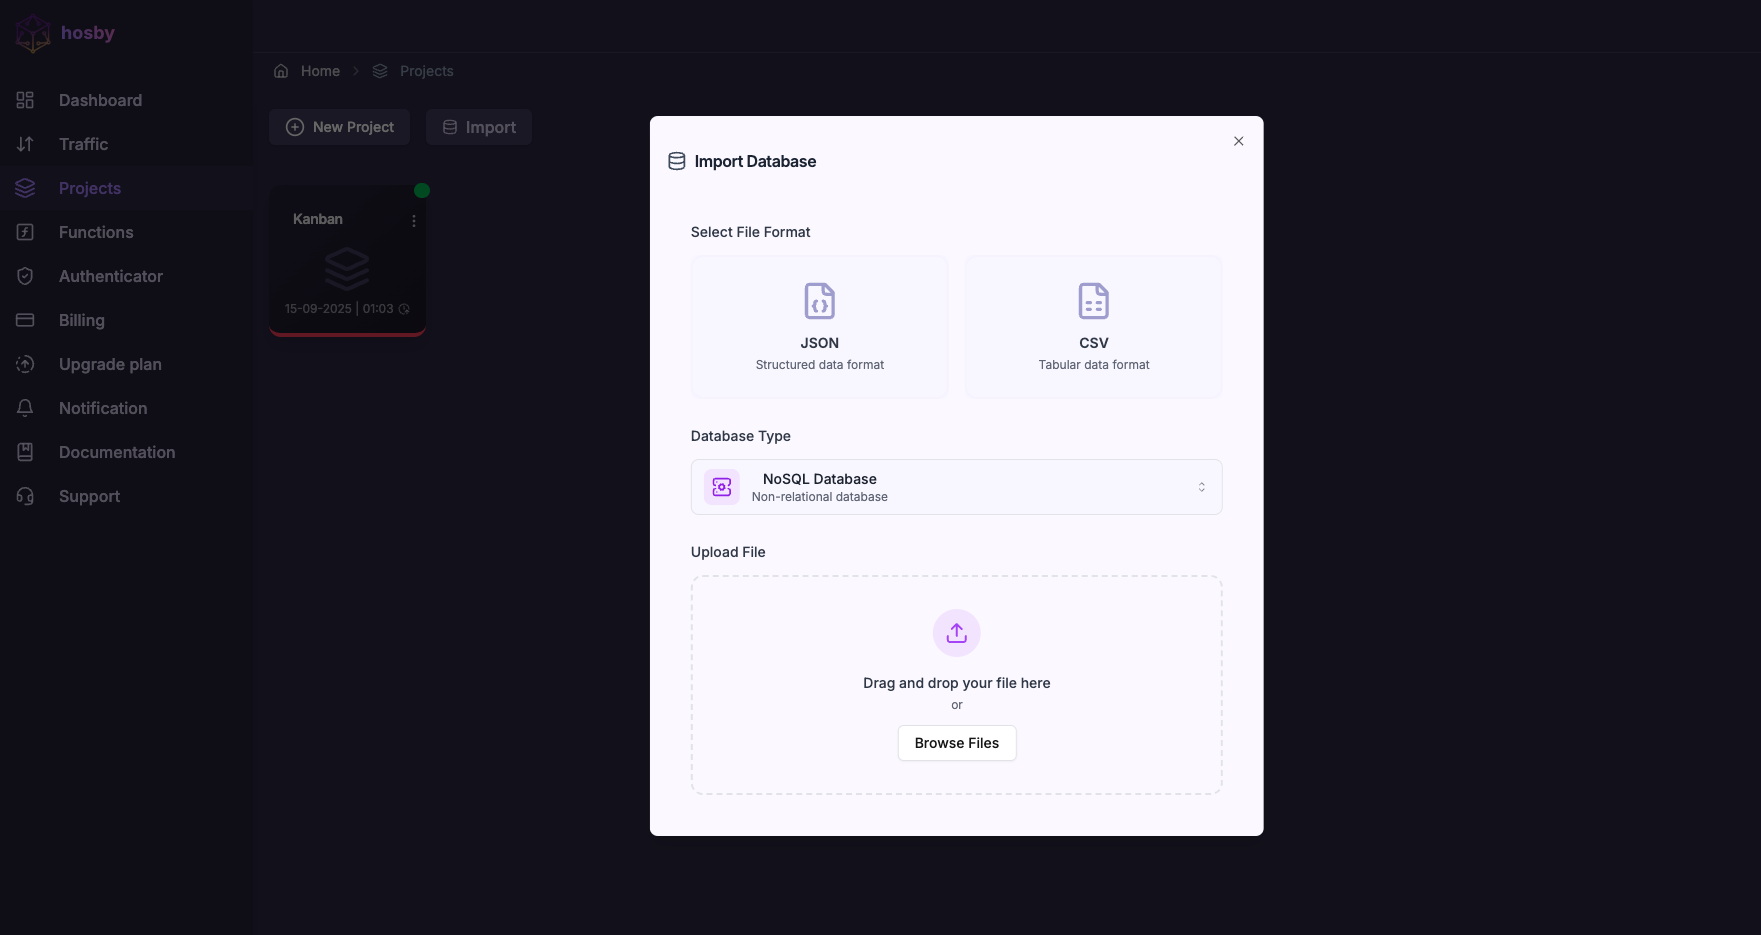Viewport: 1761px width, 935px height.
Task: Open the Traffic section
Action: click(x=84, y=144)
